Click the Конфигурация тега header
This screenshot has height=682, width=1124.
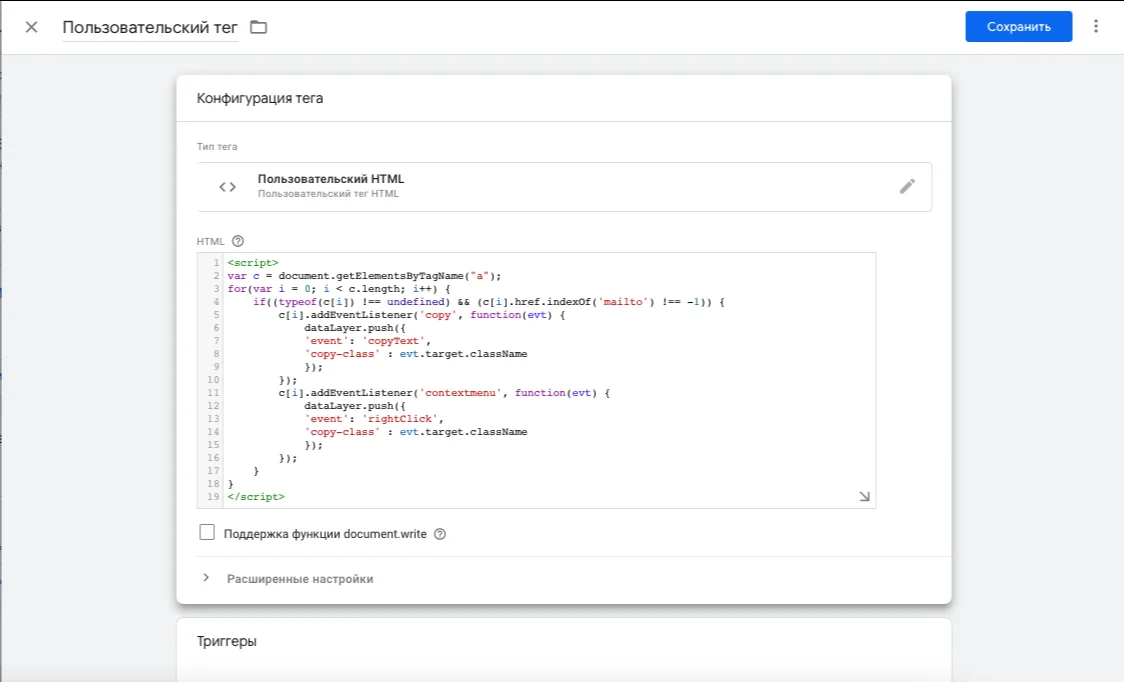click(x=260, y=98)
